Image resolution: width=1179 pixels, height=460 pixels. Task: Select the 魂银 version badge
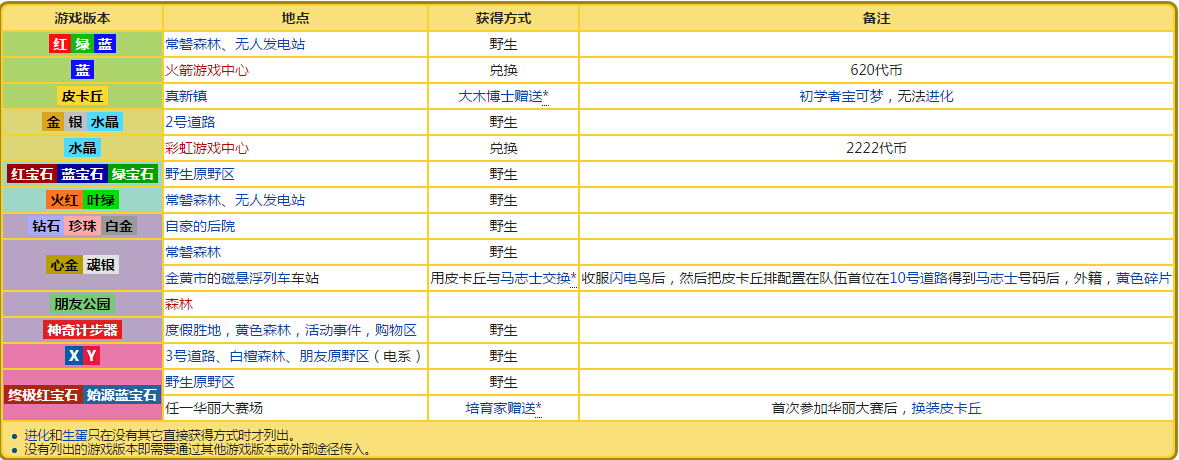click(101, 265)
